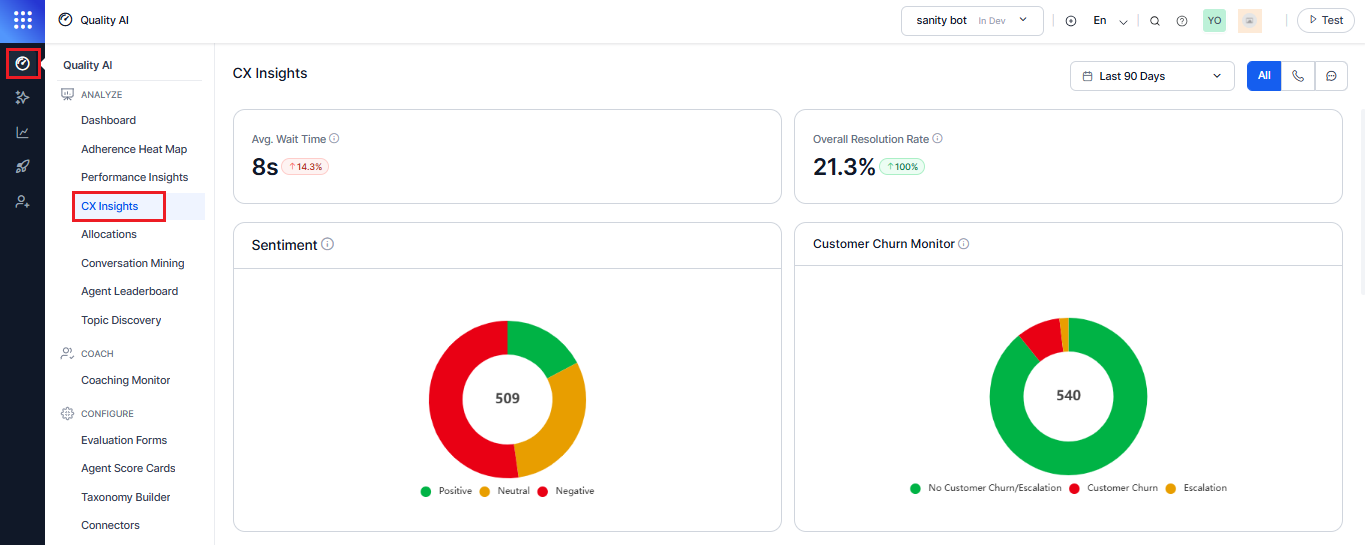Expand the En language dropdown
Image resolution: width=1365 pixels, height=545 pixels.
(1110, 21)
